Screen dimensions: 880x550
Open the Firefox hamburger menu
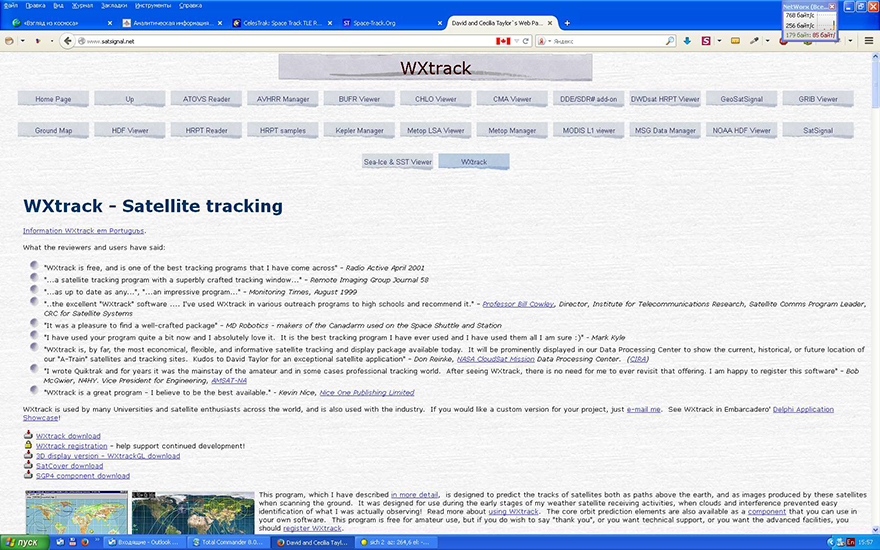pyautogui.click(x=869, y=41)
